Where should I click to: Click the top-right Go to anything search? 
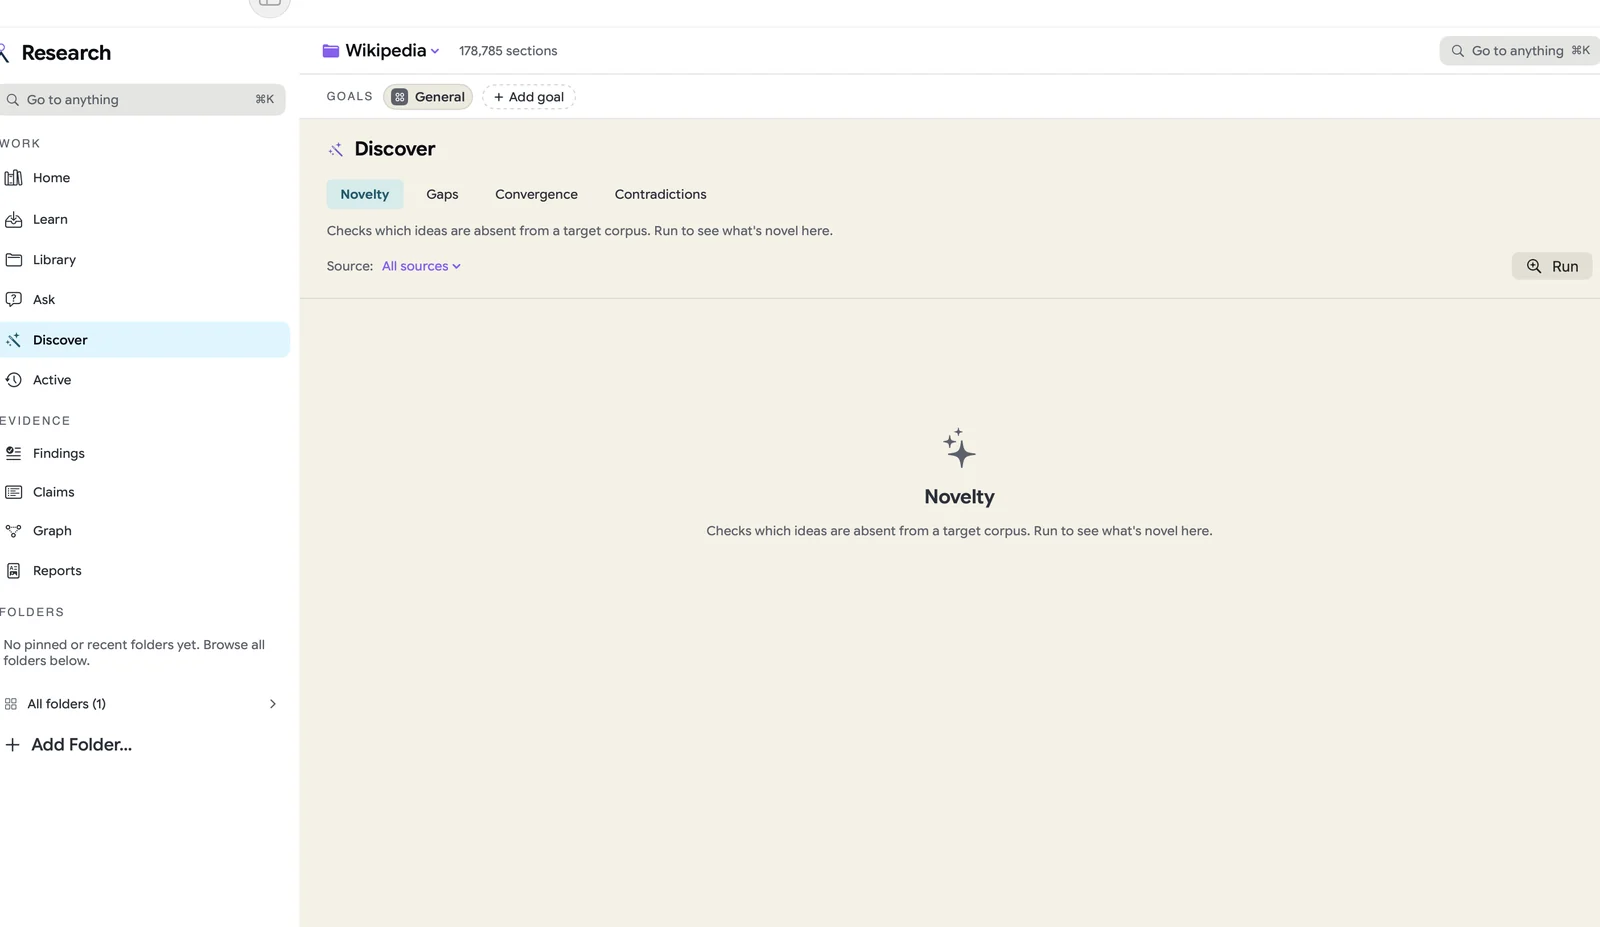(1520, 51)
